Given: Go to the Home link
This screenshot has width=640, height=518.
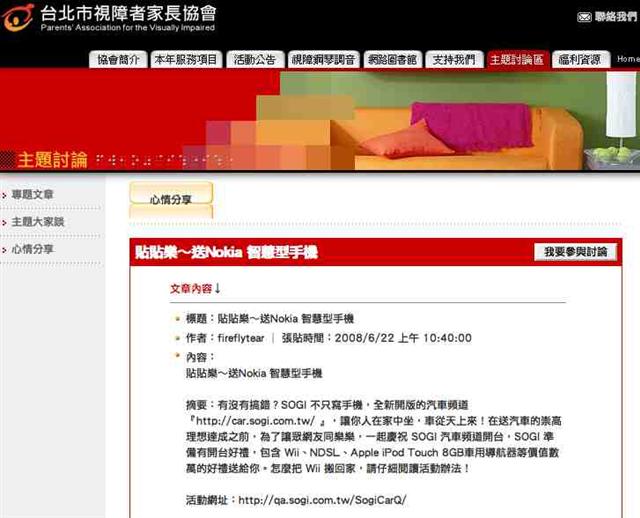Looking at the screenshot, I should point(628,59).
